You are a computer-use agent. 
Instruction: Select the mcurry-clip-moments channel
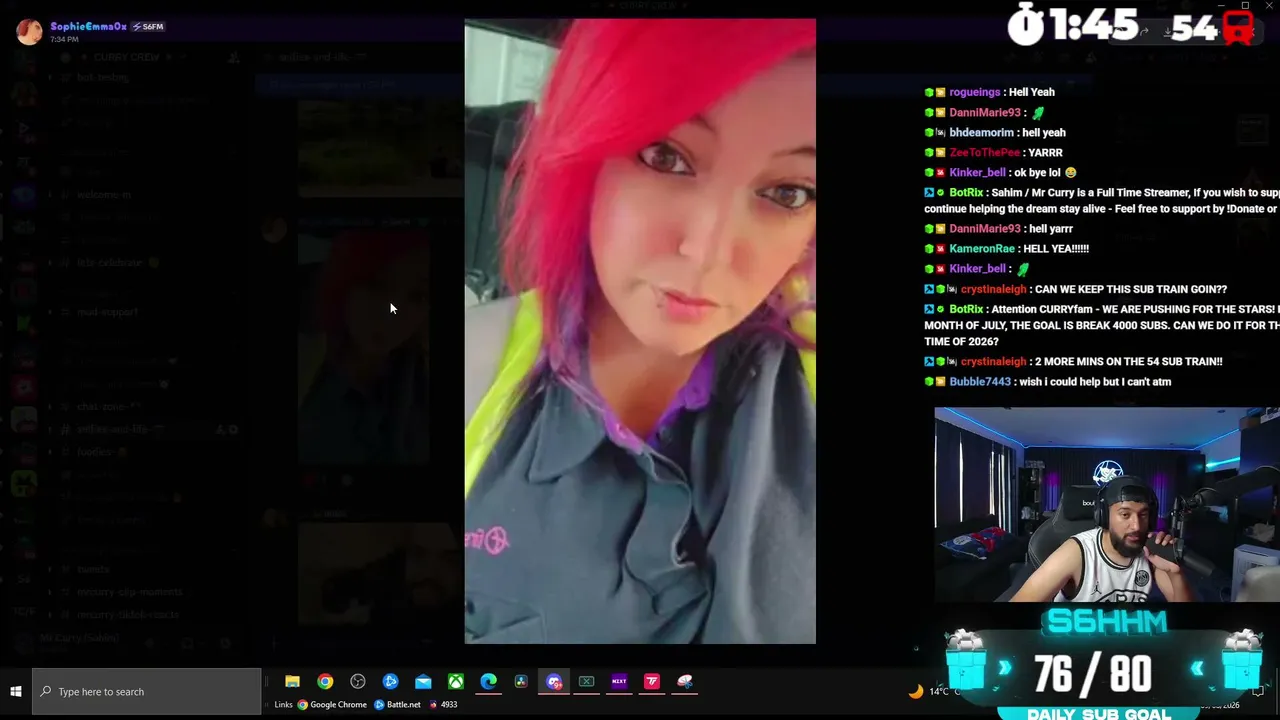pyautogui.click(x=129, y=592)
